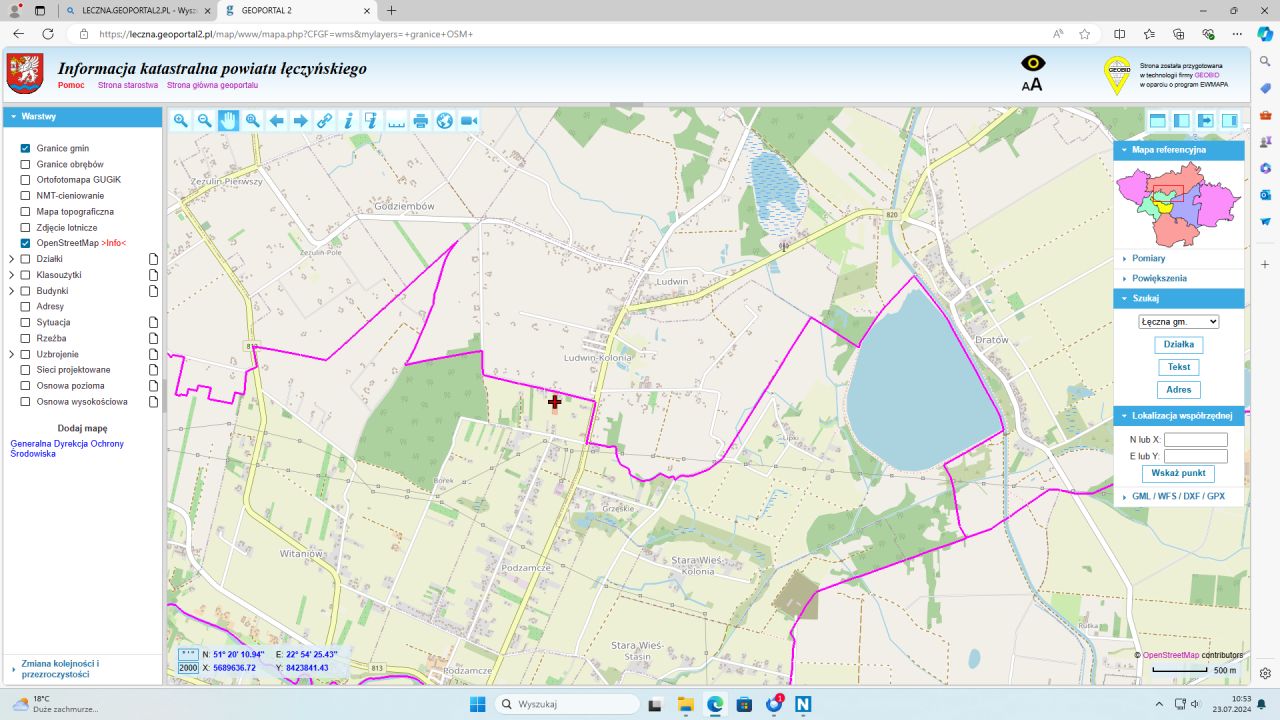
Task: Expand Zmiana kolejności i przezroczystości
Action: click(82, 669)
